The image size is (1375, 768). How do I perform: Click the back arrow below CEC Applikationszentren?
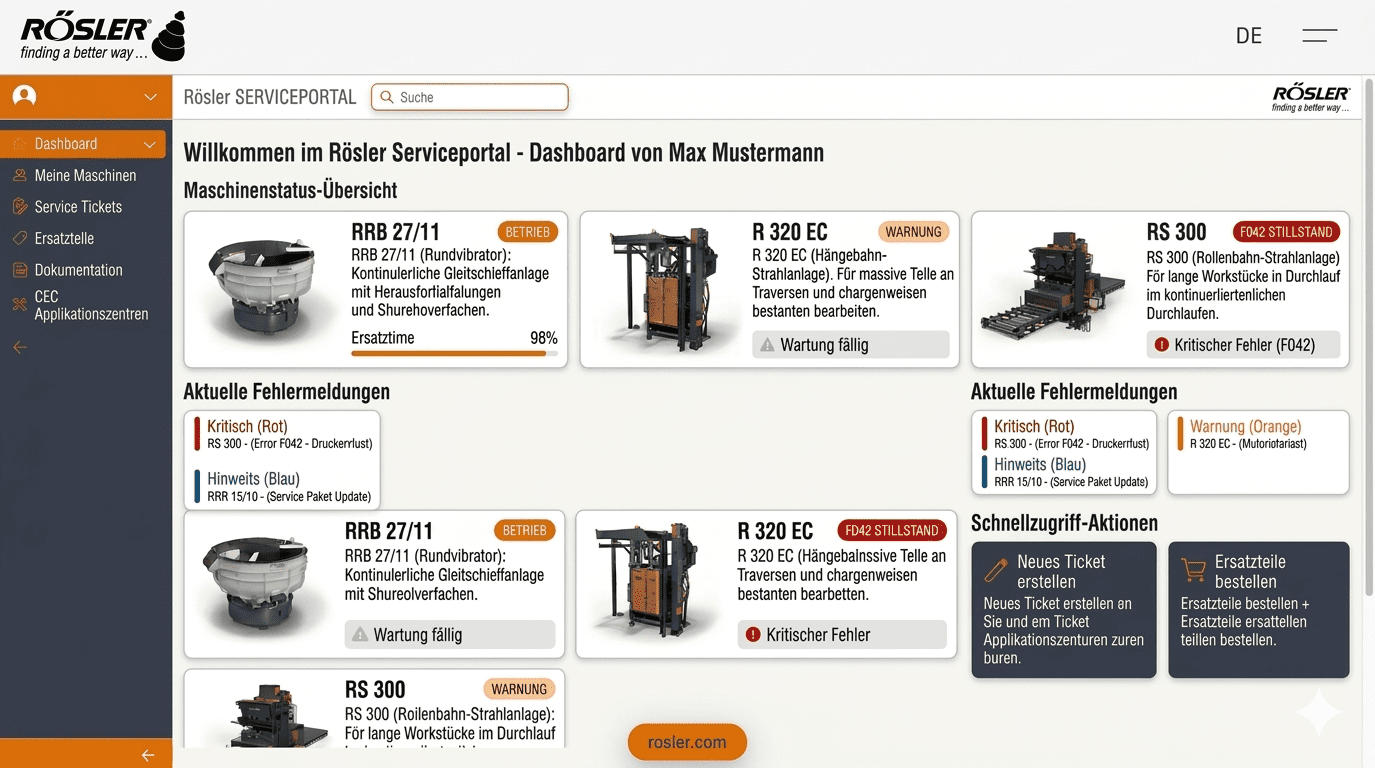point(19,348)
